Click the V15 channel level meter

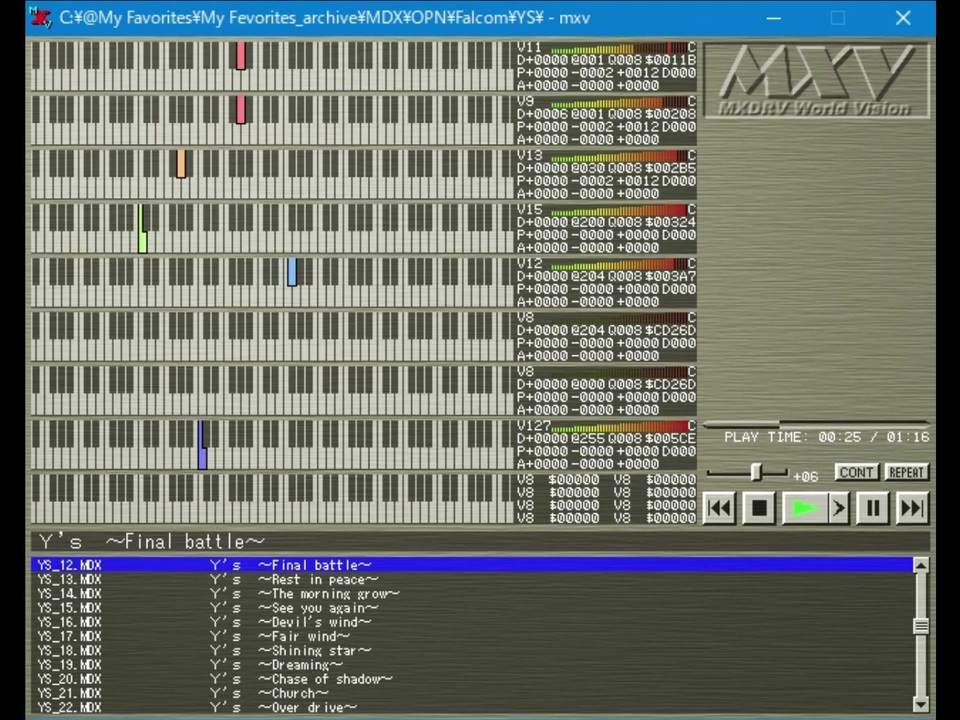tap(618, 211)
